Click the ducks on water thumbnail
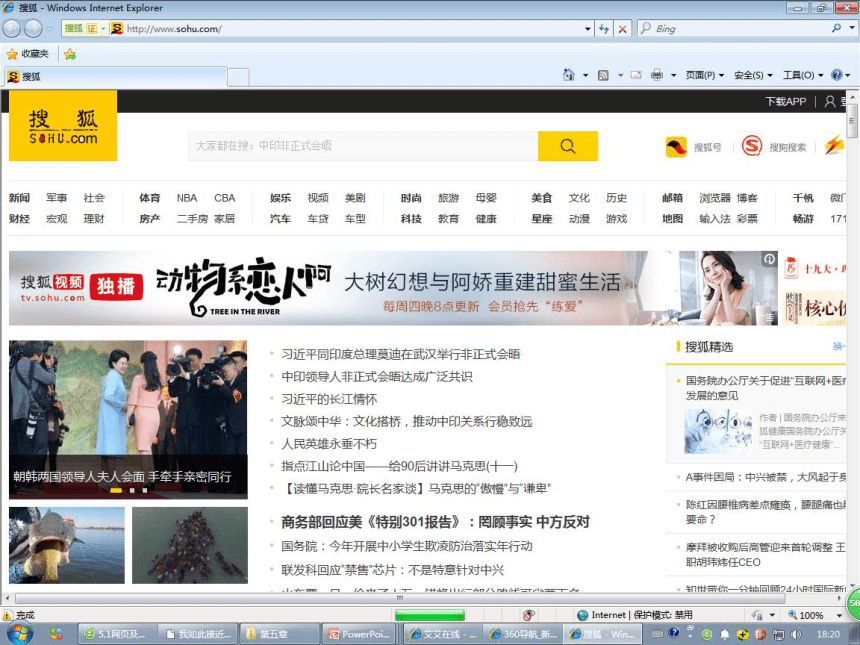 point(190,545)
